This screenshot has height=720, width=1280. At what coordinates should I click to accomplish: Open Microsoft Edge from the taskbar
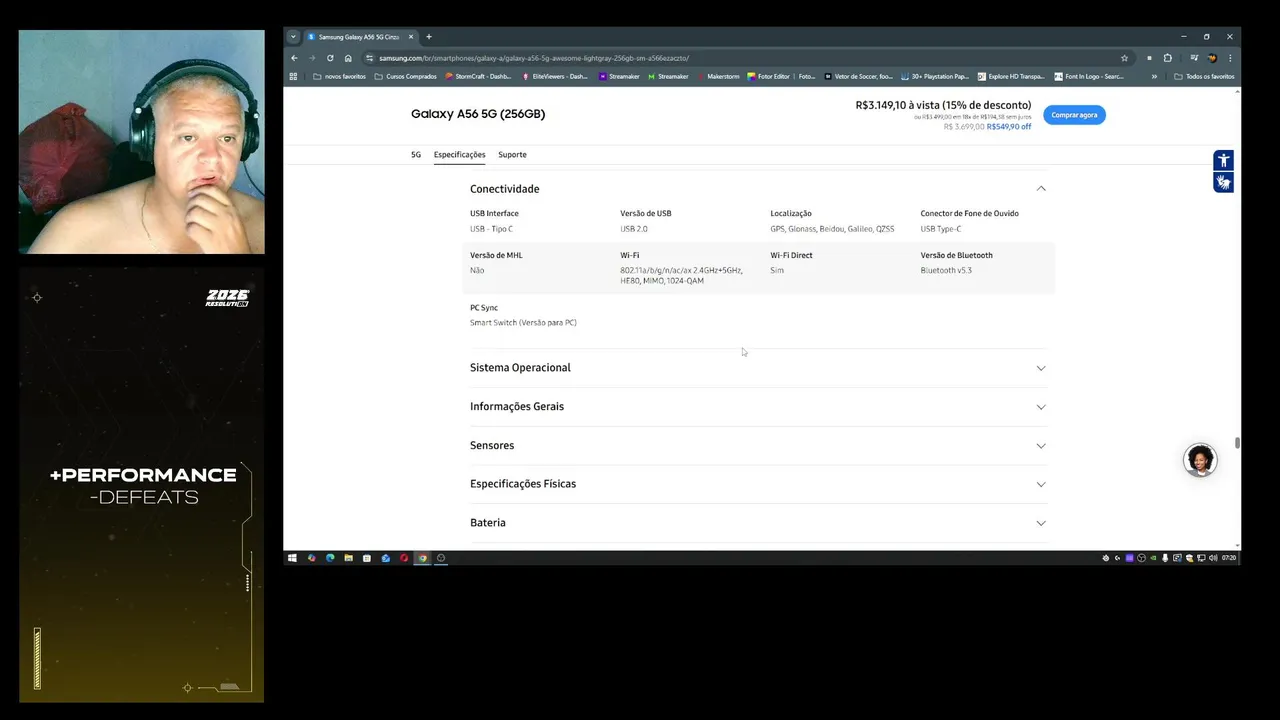coord(330,558)
